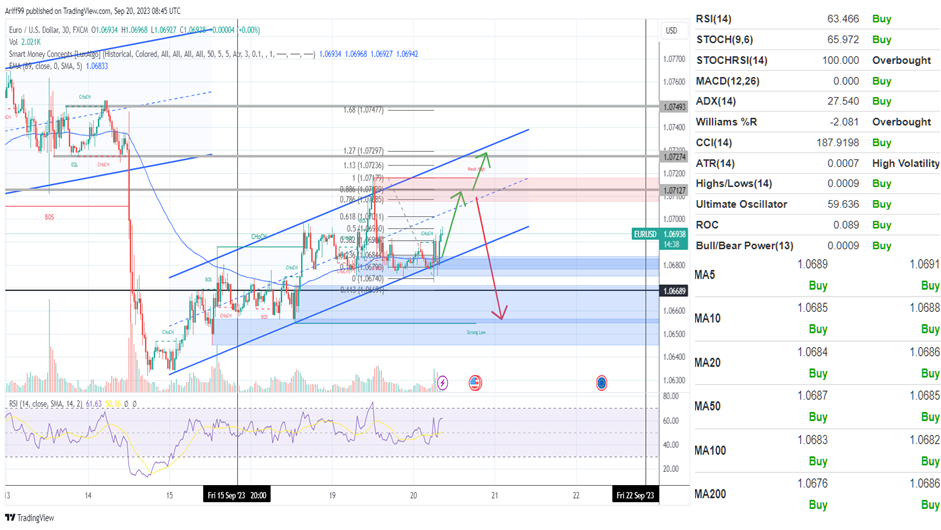The width and height of the screenshot is (941, 530).
Task: Select the upper green arrow tip near Weak High
Action: pos(486,154)
